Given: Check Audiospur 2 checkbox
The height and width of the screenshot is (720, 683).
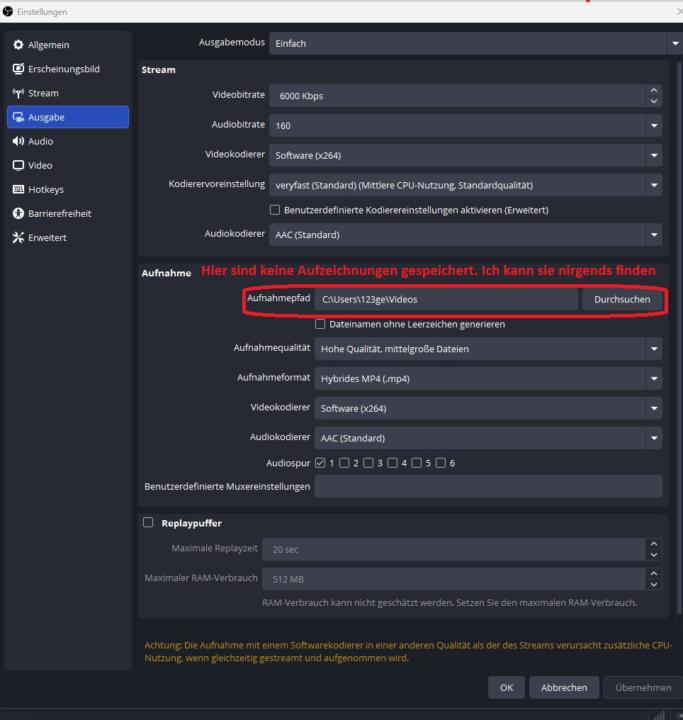Looking at the screenshot, I should click(344, 463).
